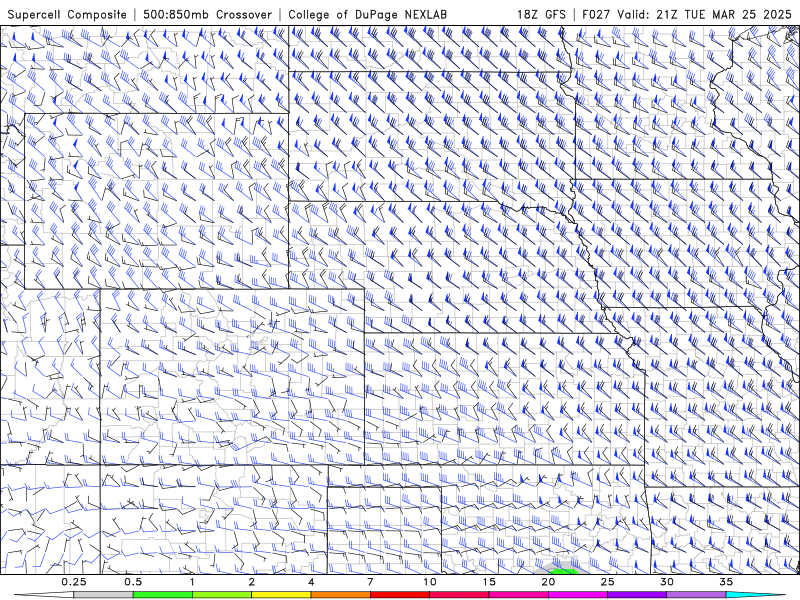
Task: Select the magenta legend segment between 20 and 25
Action: coord(578,595)
